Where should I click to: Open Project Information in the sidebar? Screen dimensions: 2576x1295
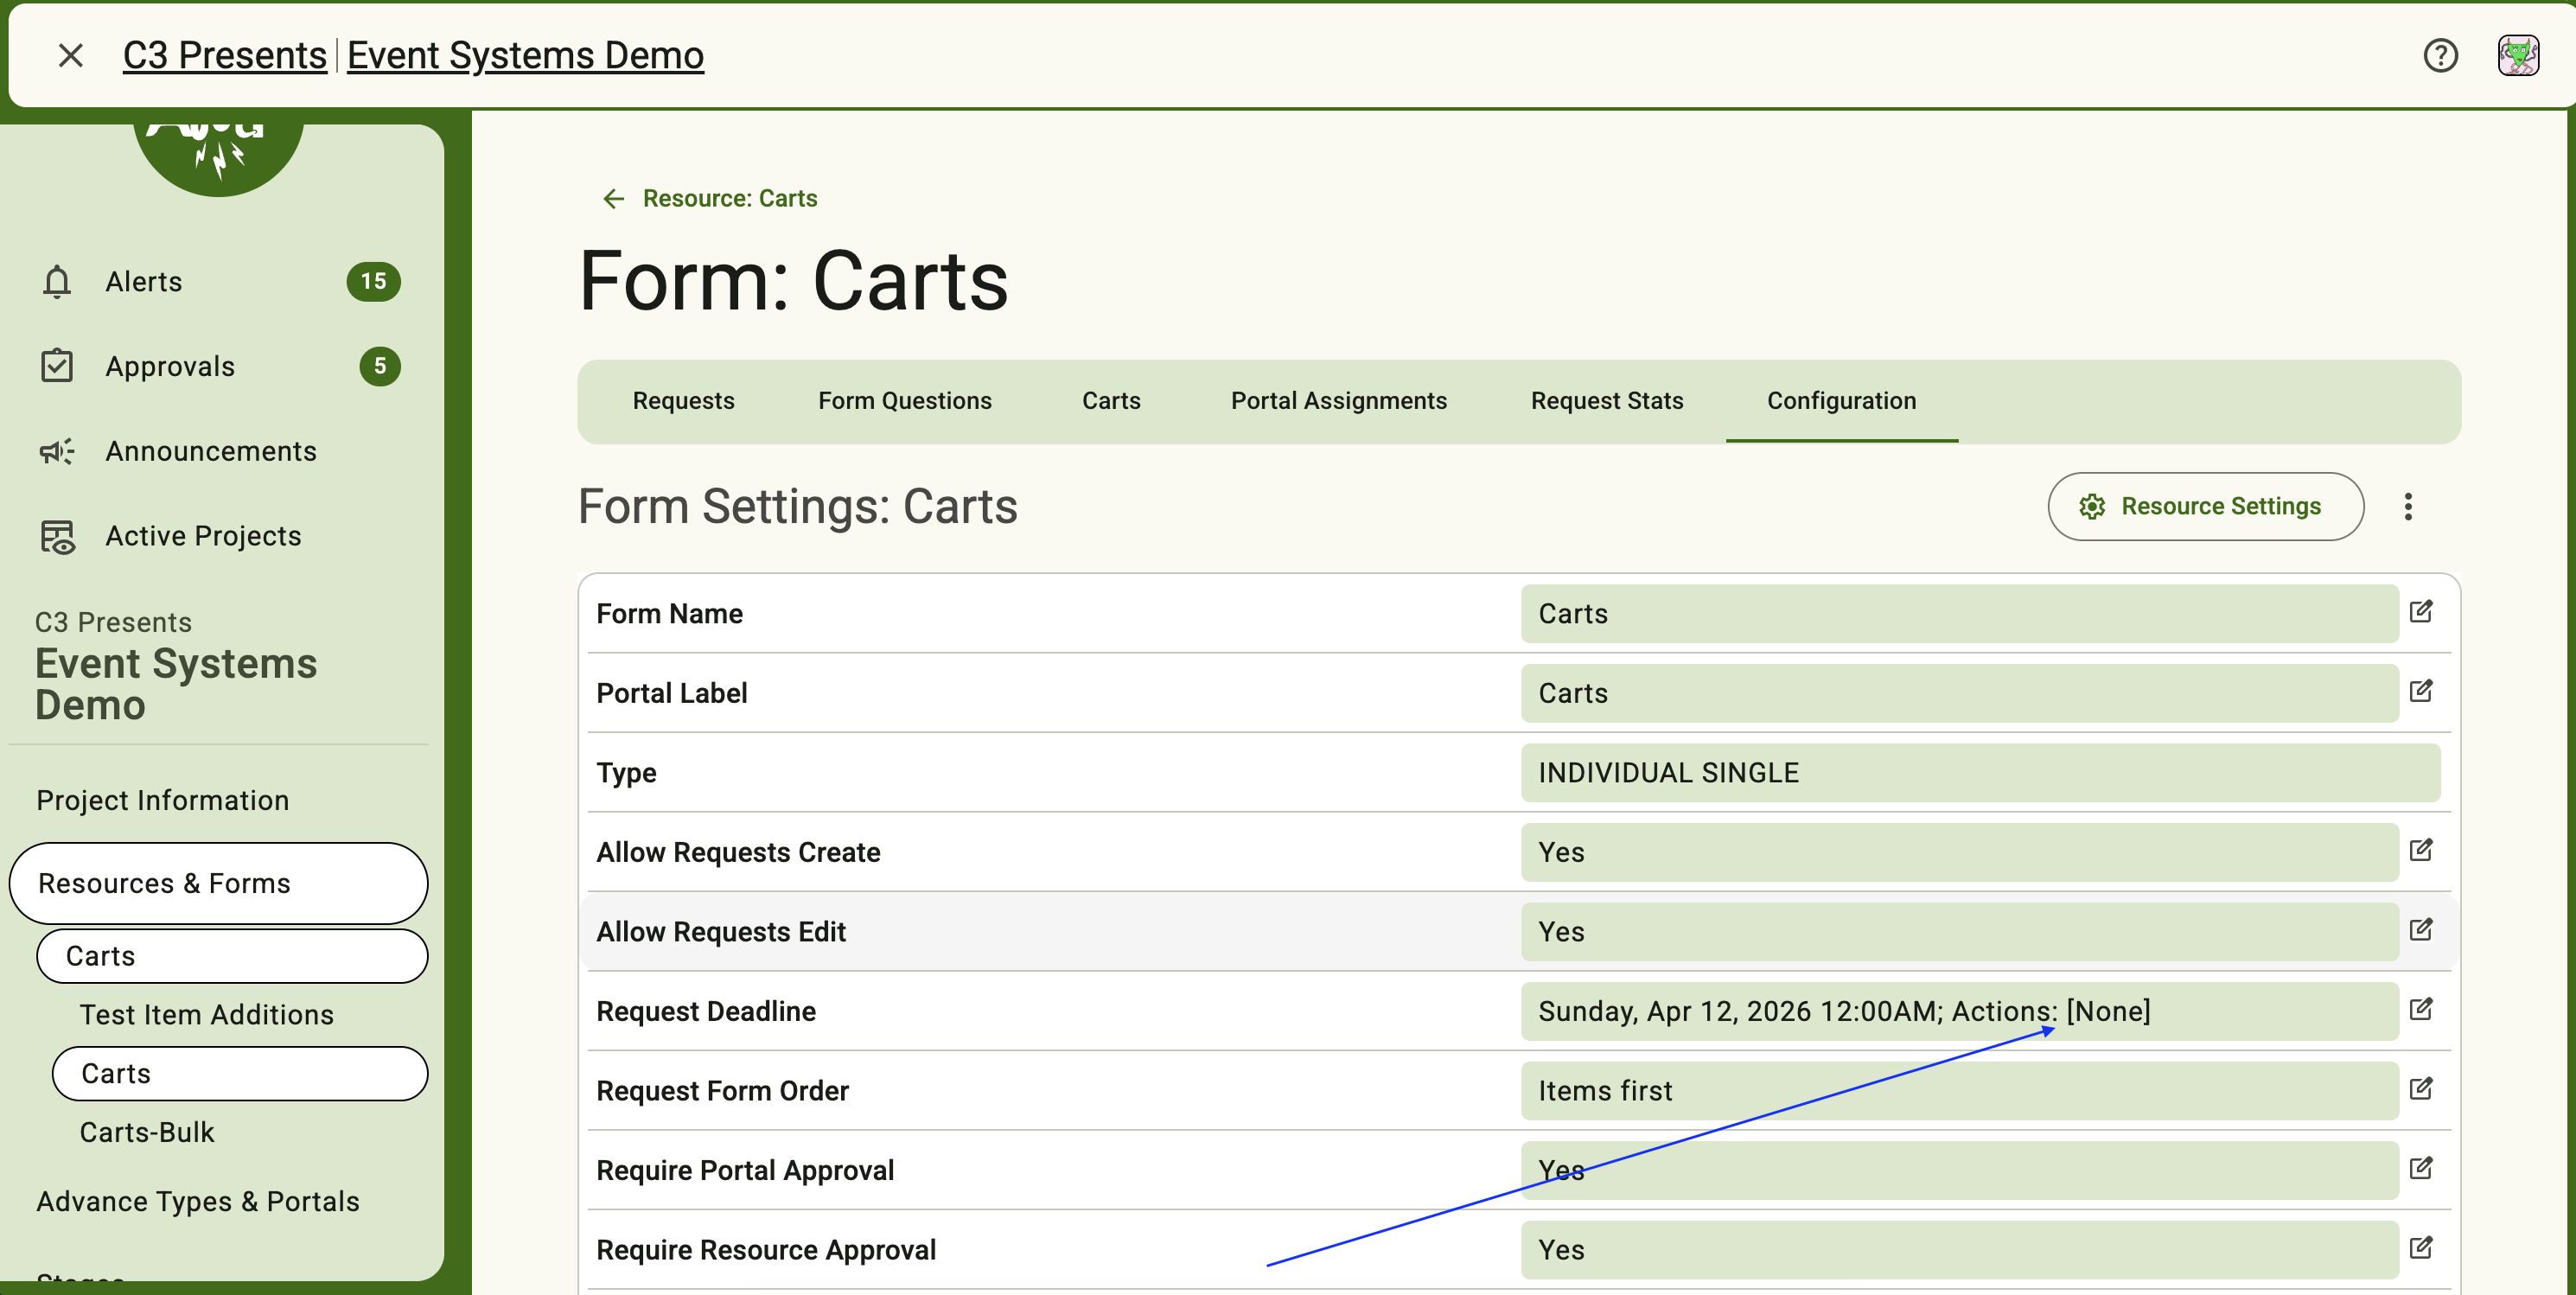tap(162, 800)
